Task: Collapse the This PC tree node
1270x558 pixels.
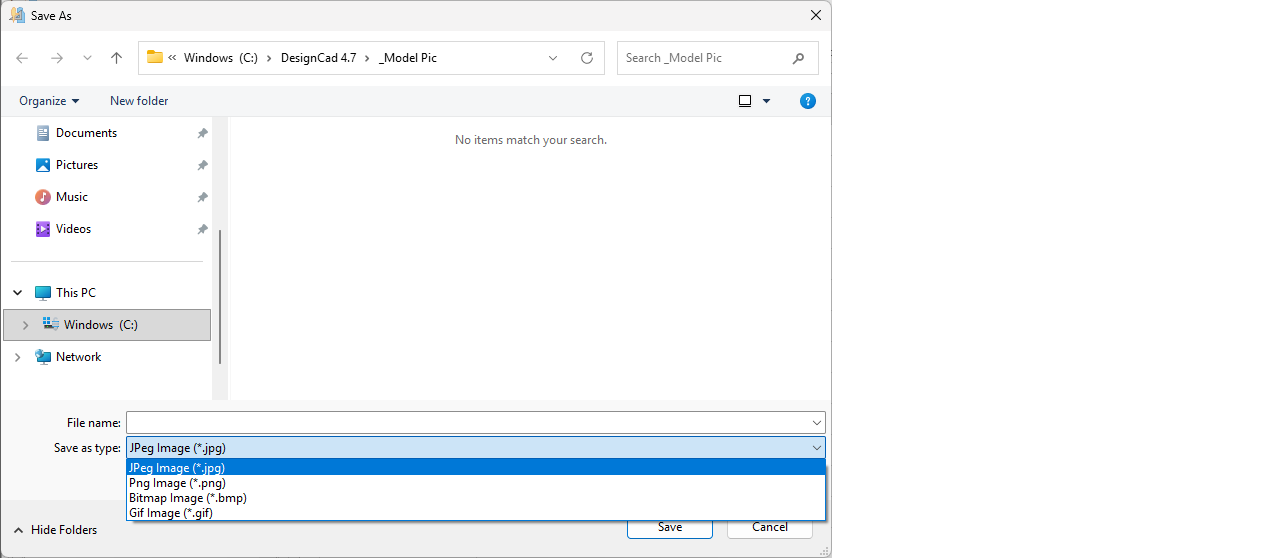Action: point(18,293)
